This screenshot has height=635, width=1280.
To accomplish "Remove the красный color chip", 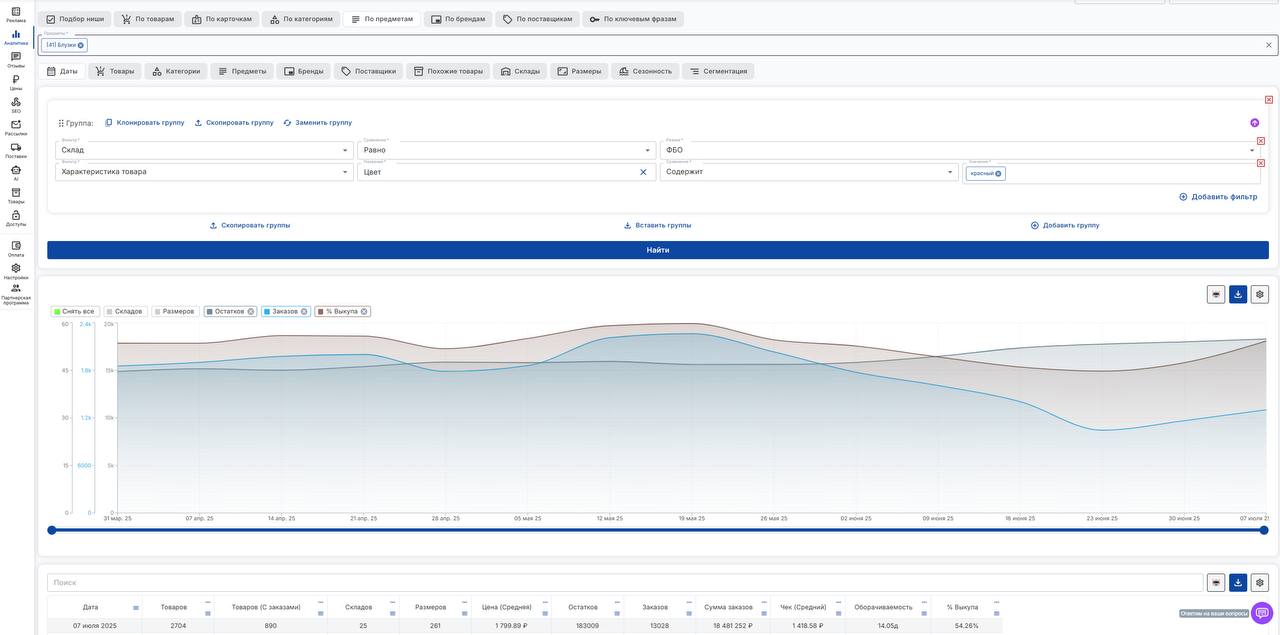I will pos(998,174).
